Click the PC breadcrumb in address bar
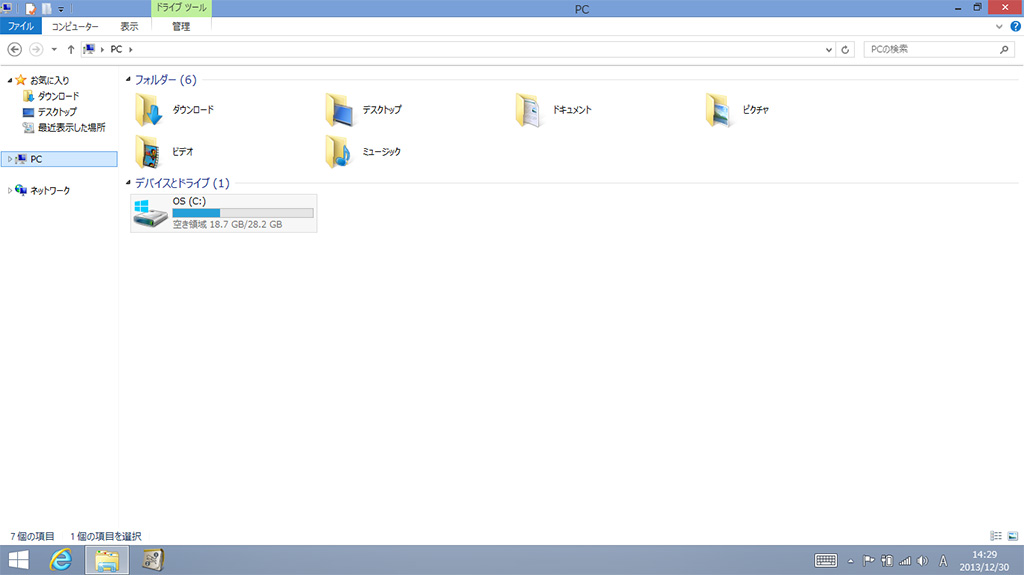 pyautogui.click(x=116, y=49)
